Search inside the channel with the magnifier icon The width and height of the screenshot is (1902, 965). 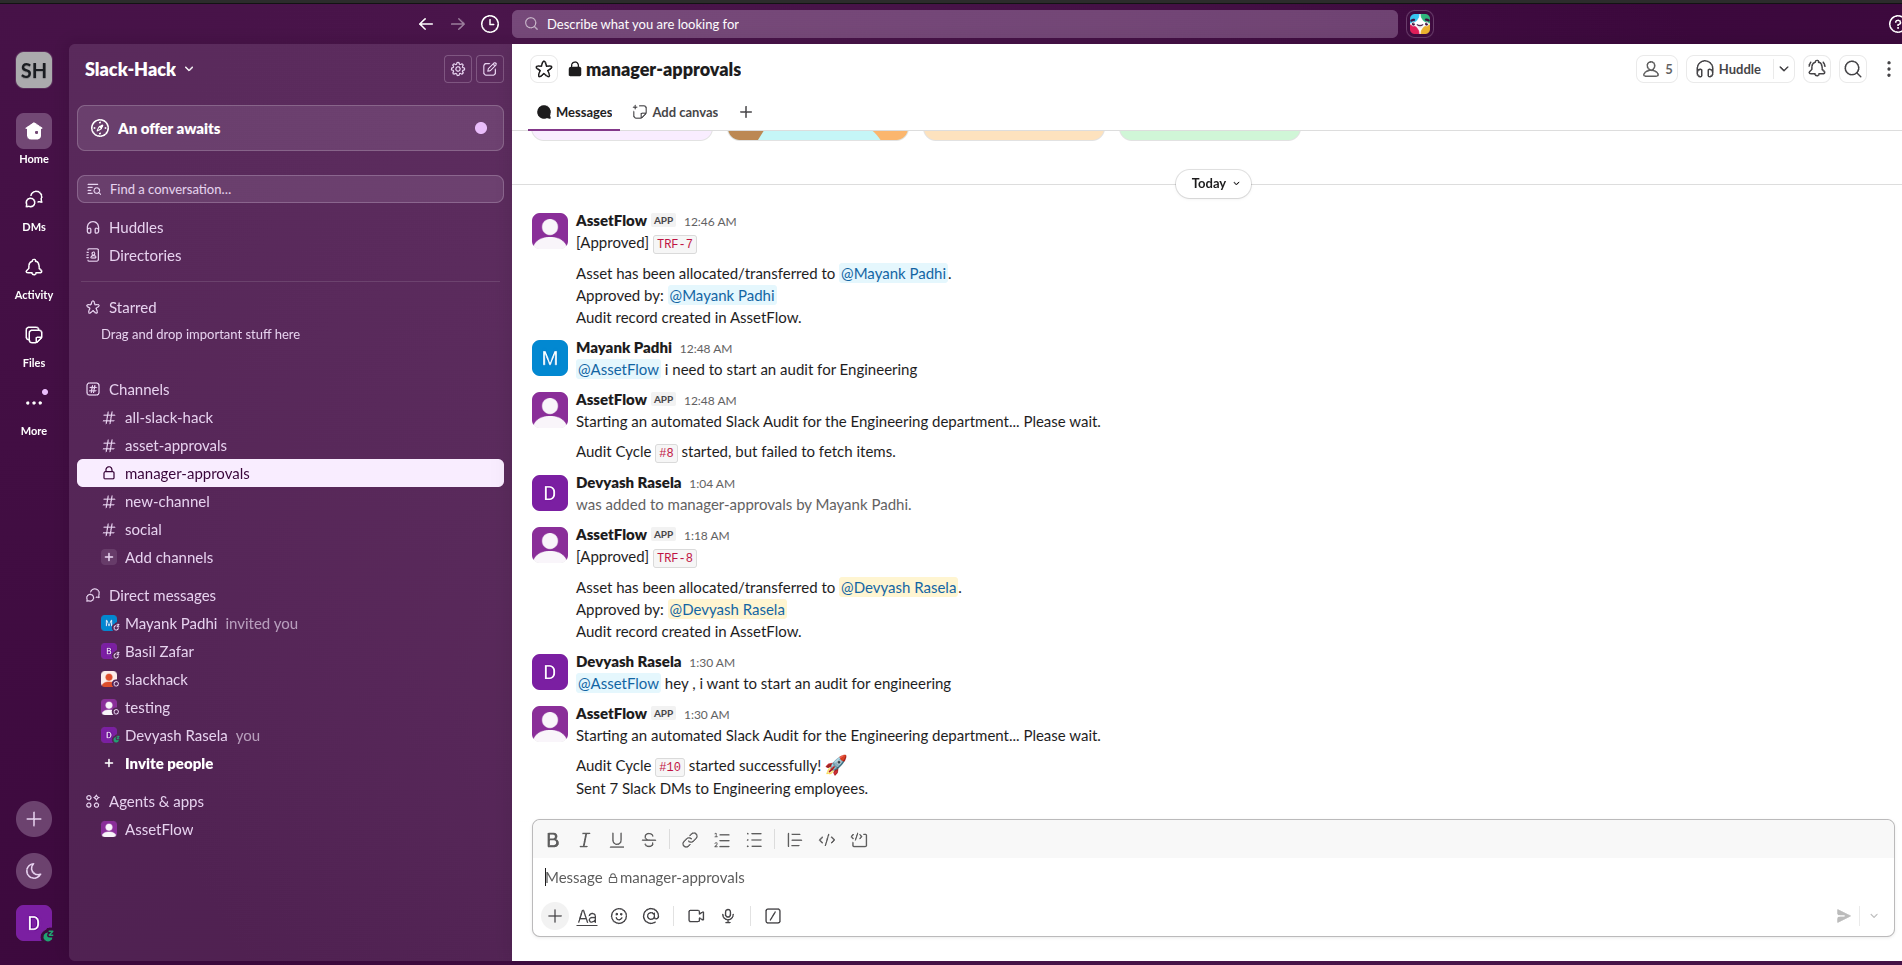[x=1853, y=69]
